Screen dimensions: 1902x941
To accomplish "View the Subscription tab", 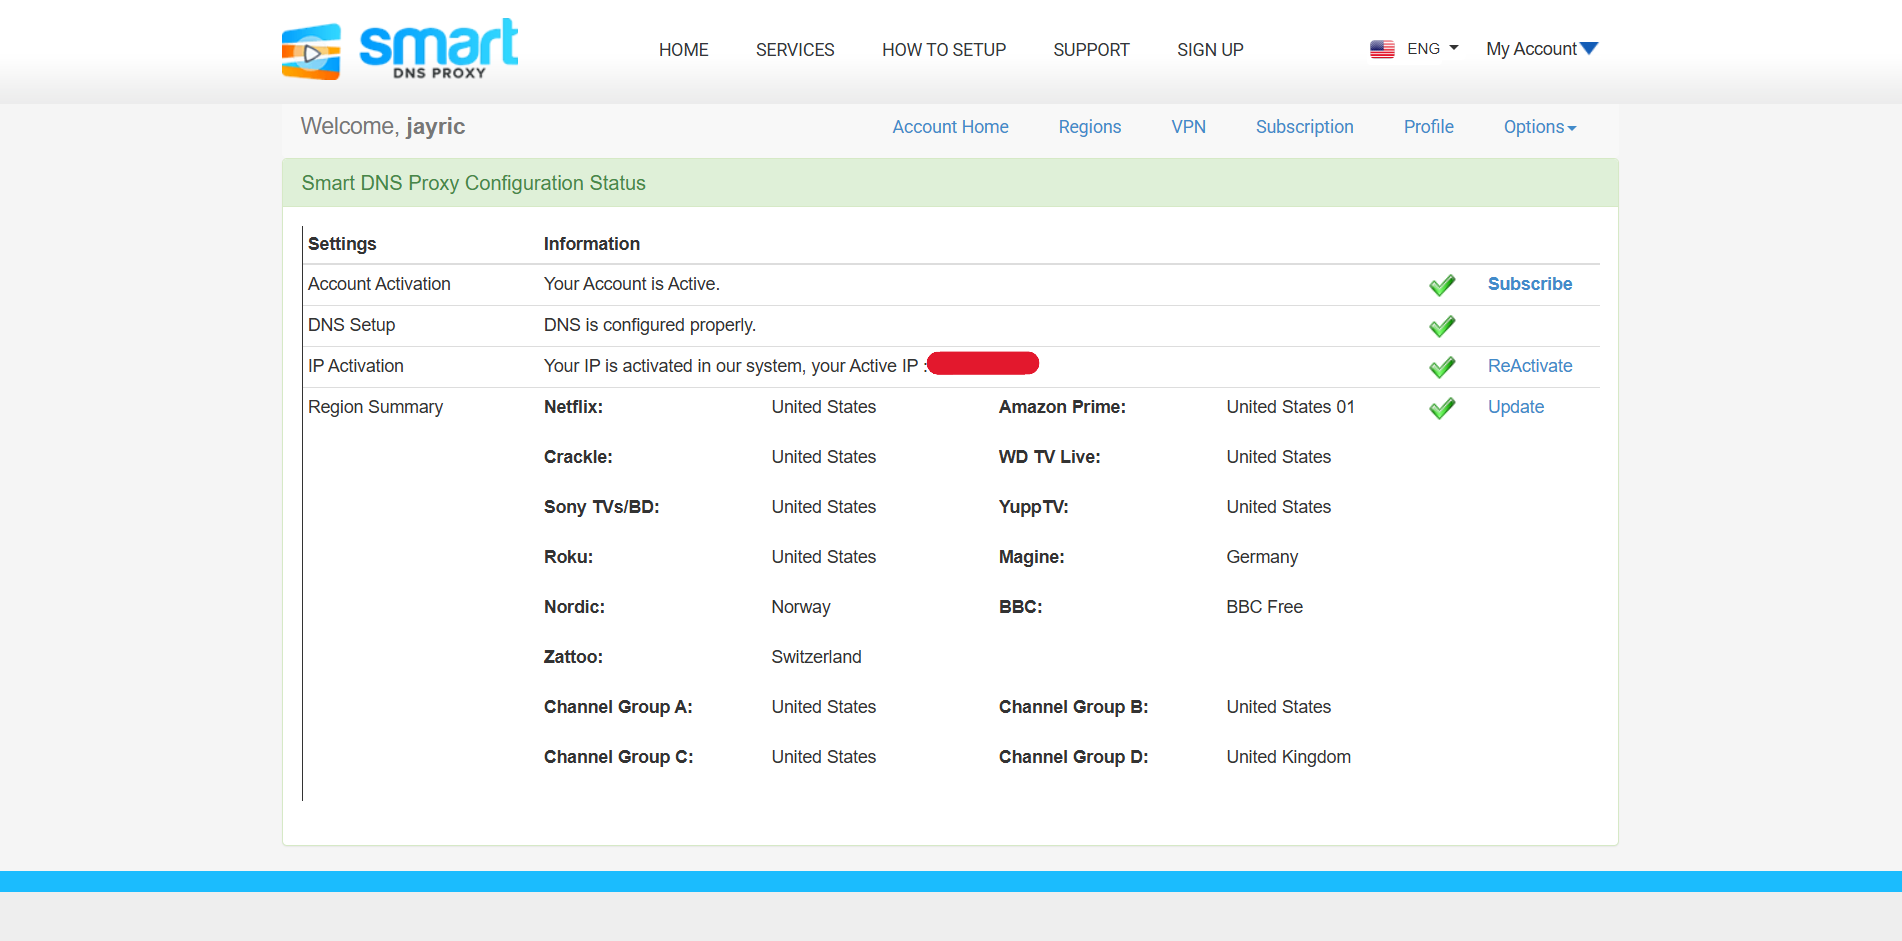I will (1304, 127).
